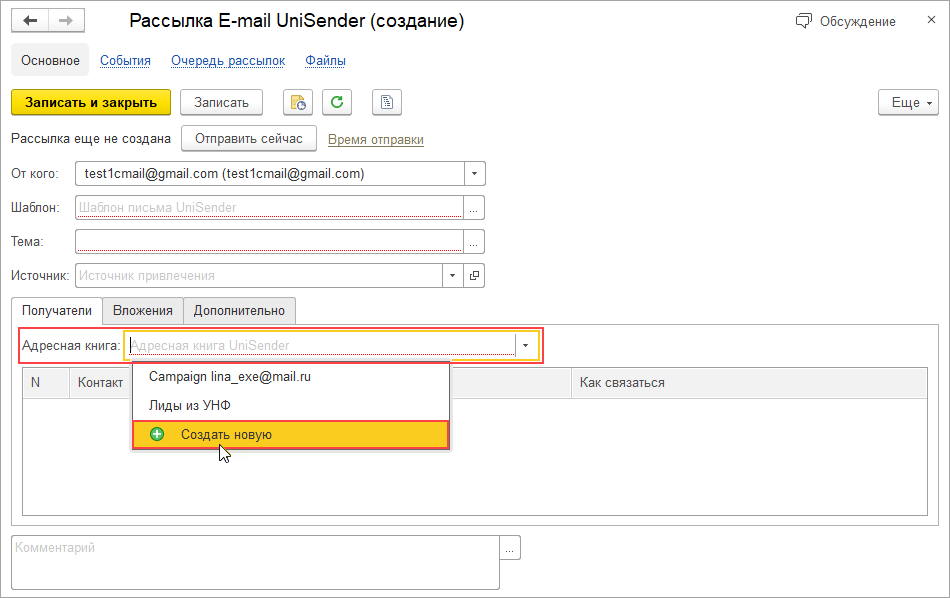Expand the Источник dropdown arrow
Screen dimensions: 950x598
pos(453,275)
